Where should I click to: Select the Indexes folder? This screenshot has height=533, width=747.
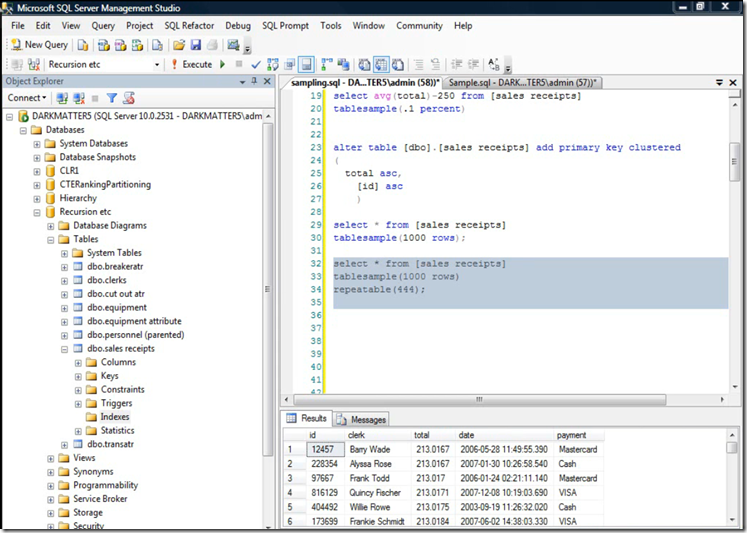point(114,417)
